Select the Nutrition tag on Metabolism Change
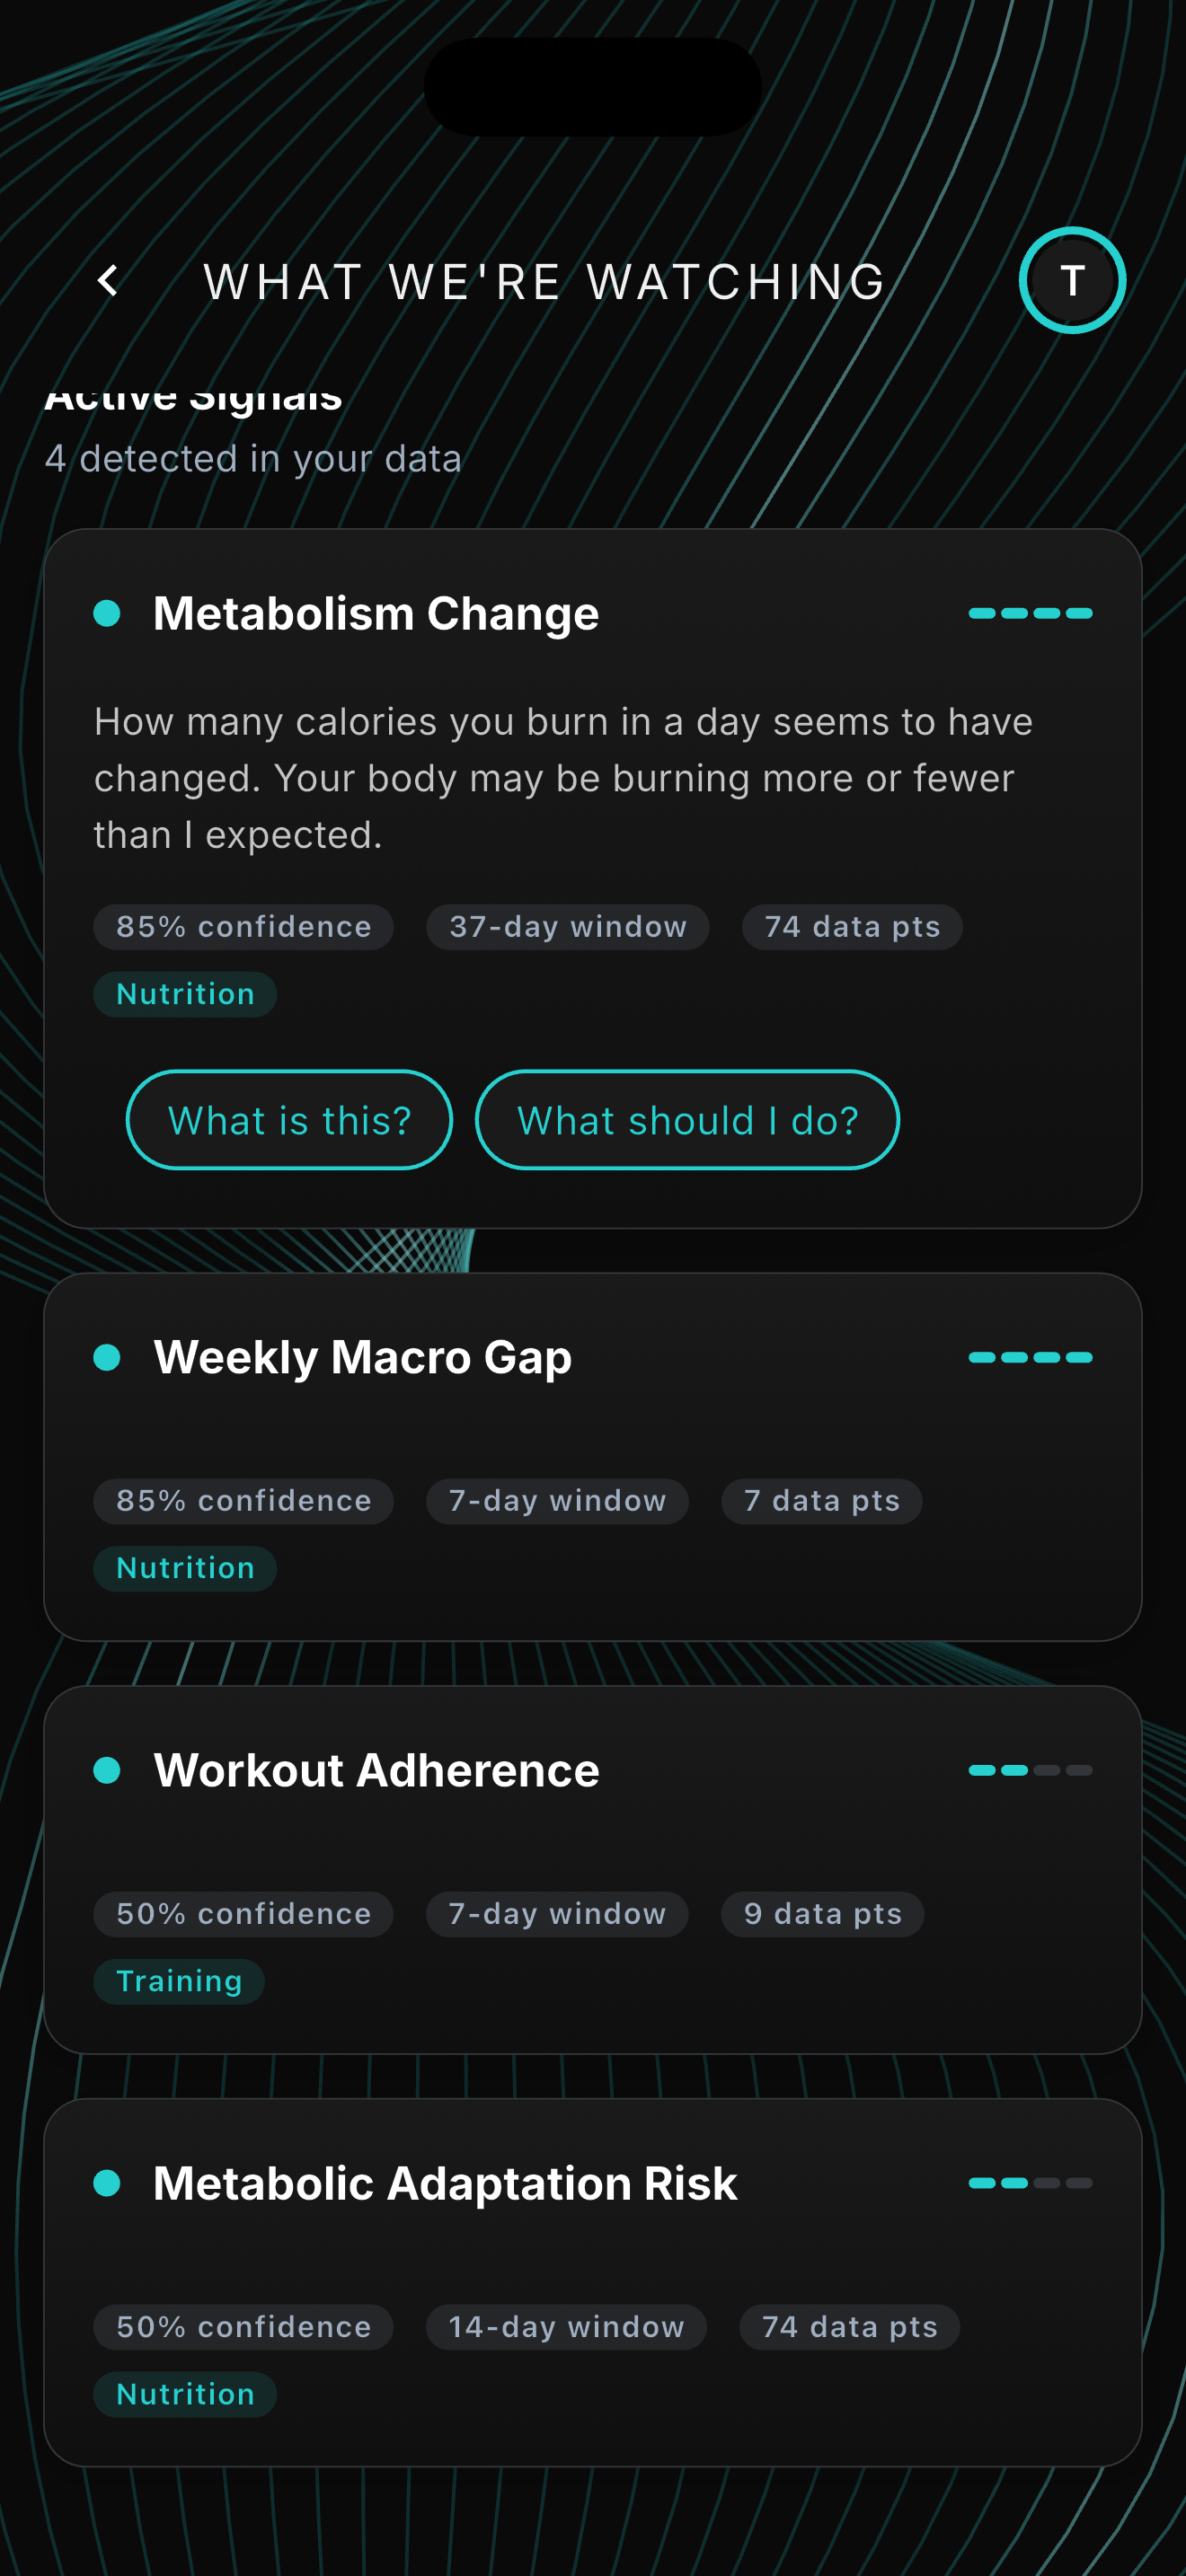The image size is (1186, 2576). click(185, 994)
